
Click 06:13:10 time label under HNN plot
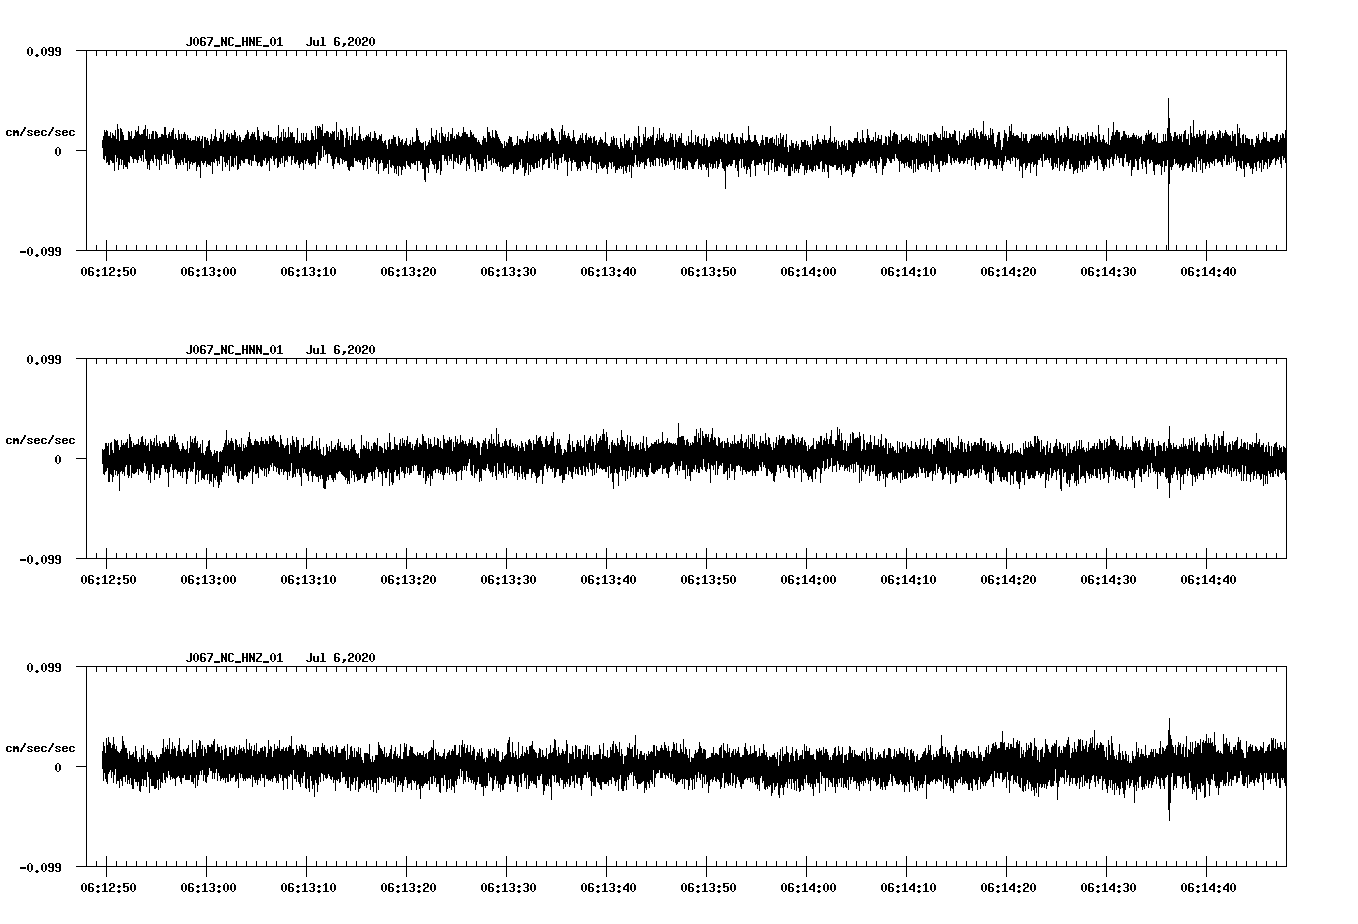[308, 580]
